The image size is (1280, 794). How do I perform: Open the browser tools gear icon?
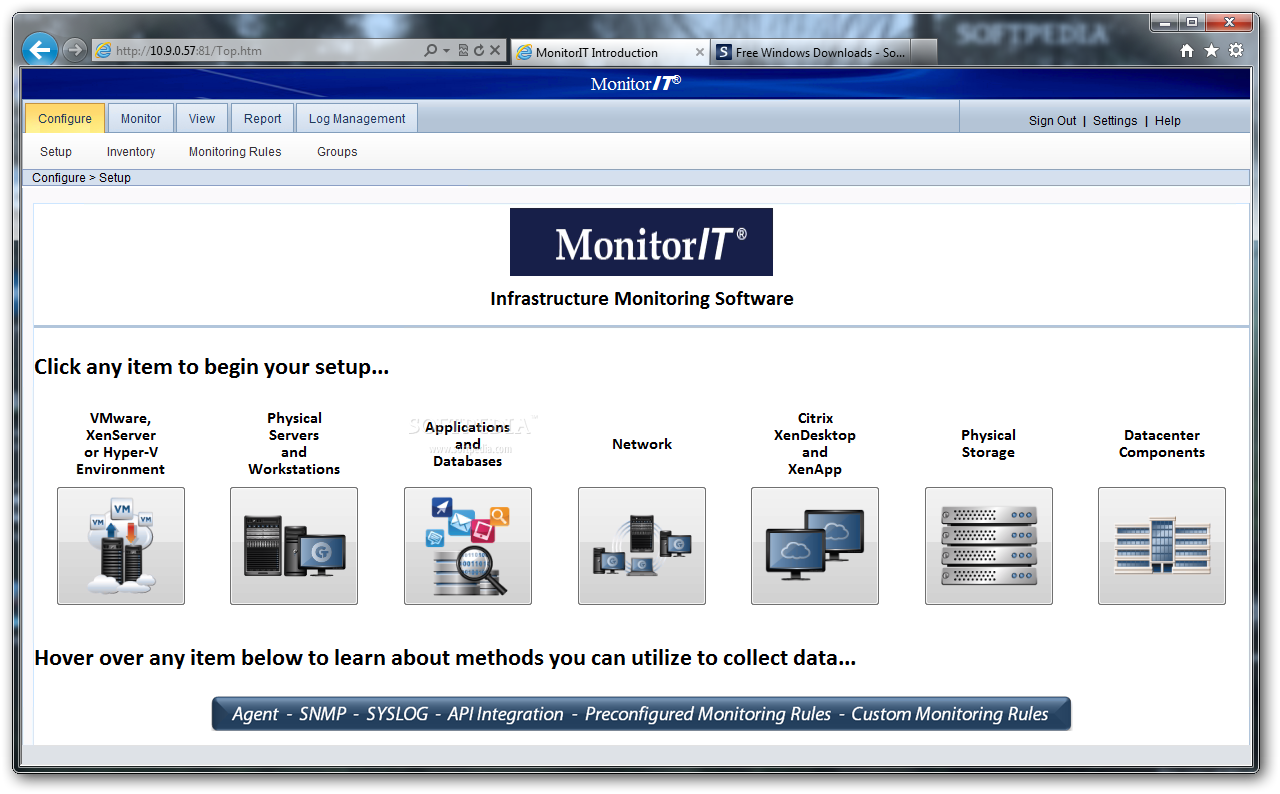tap(1236, 51)
